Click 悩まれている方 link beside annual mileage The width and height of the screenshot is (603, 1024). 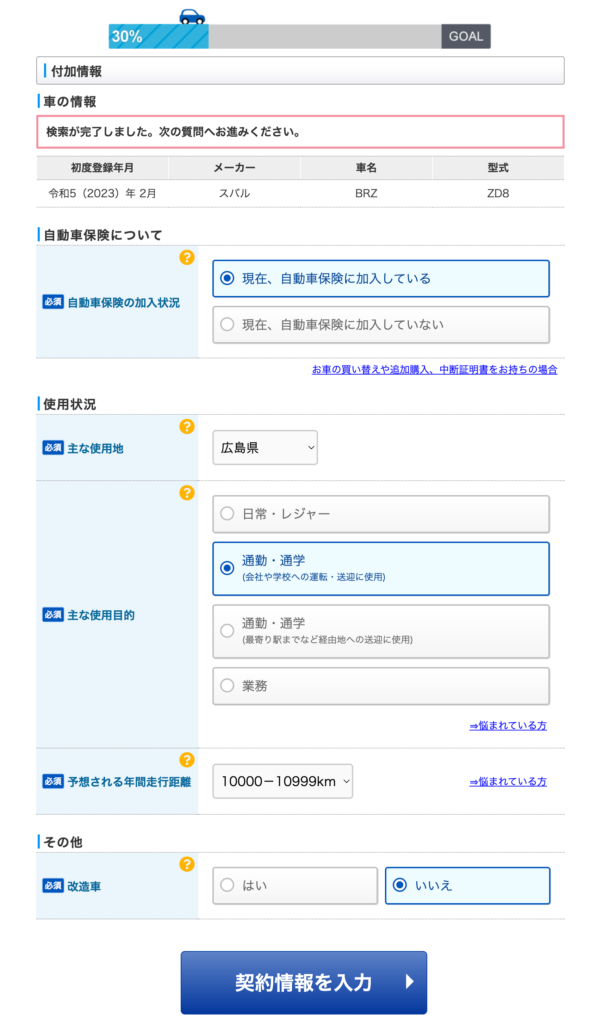click(x=507, y=782)
